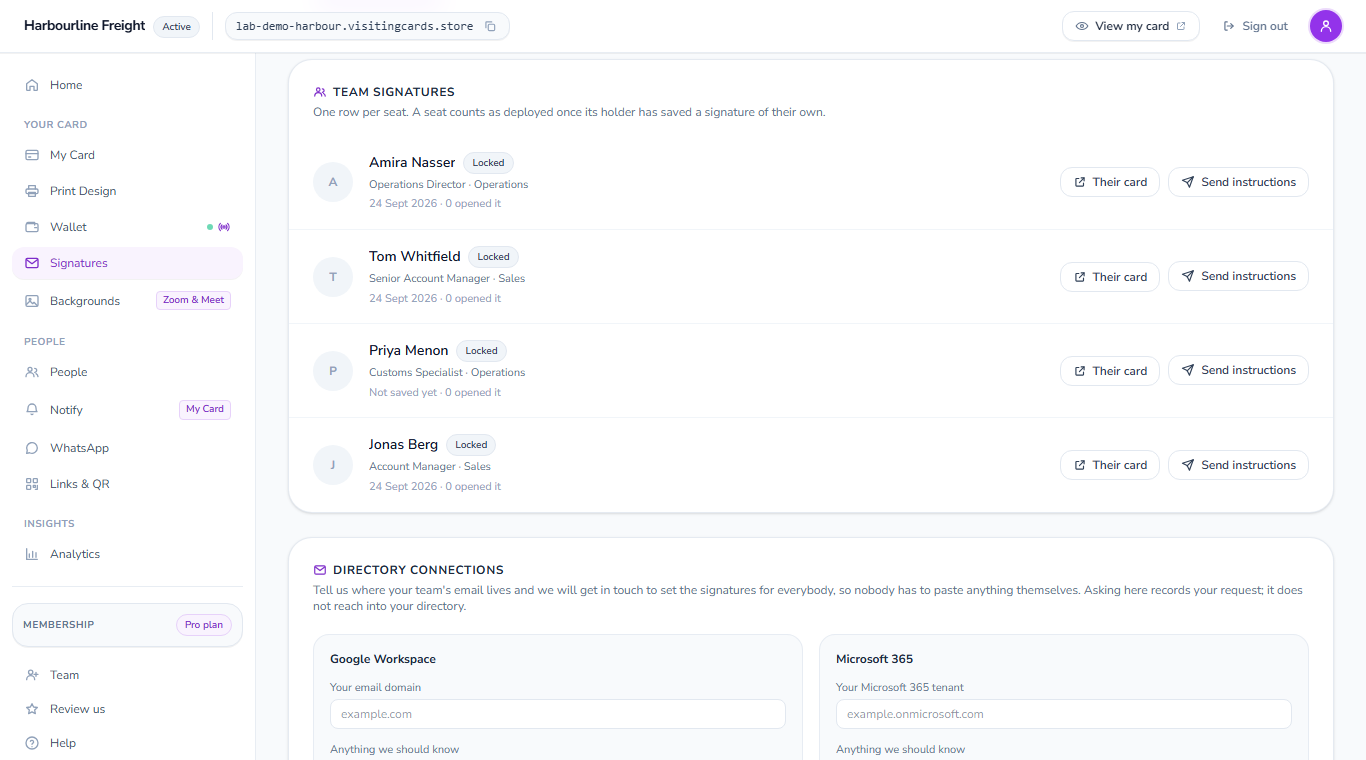Click the Harbourline Freight brand name

click(85, 26)
